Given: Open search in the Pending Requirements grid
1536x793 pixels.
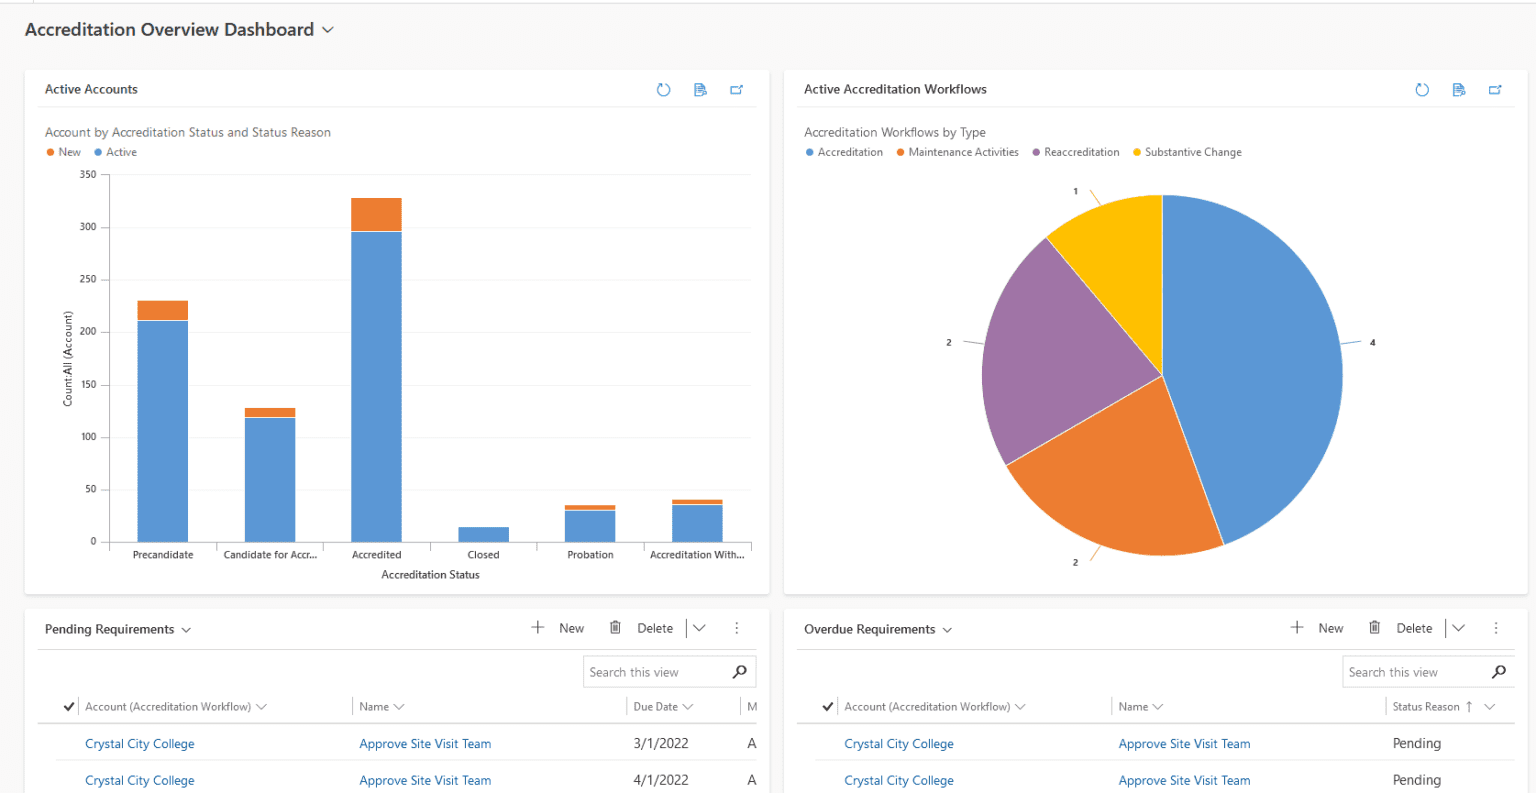Looking at the screenshot, I should tap(739, 671).
